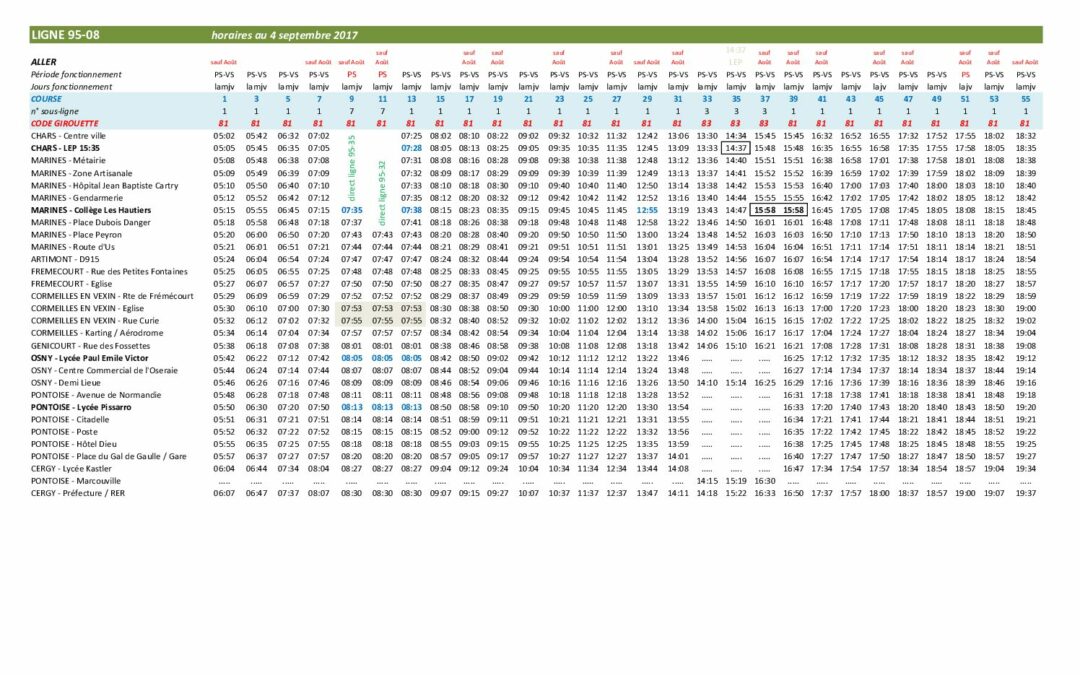Viewport: 1080px width, 675px height.
Task: Click the green vertical 'direct ligne 95-35' note
Action: pyautogui.click(x=352, y=169)
